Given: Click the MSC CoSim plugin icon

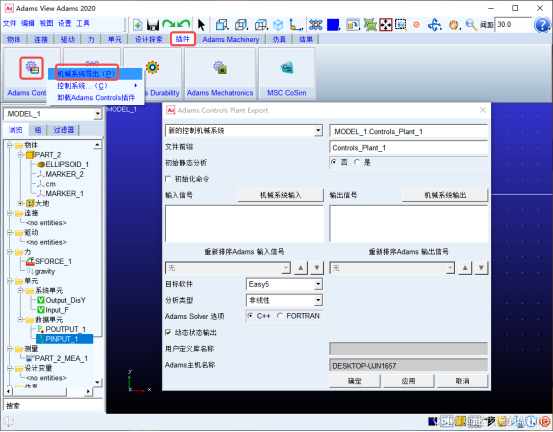Looking at the screenshot, I should (287, 67).
